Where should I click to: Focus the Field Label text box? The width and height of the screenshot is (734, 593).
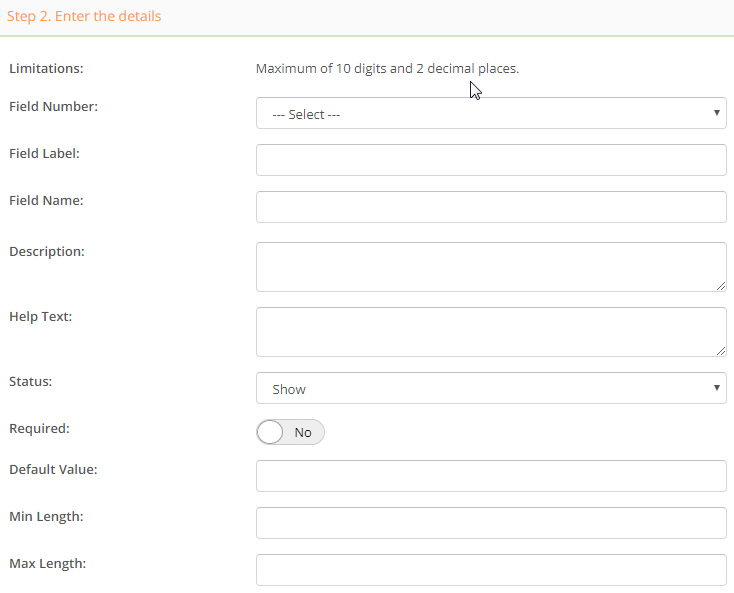pos(491,160)
